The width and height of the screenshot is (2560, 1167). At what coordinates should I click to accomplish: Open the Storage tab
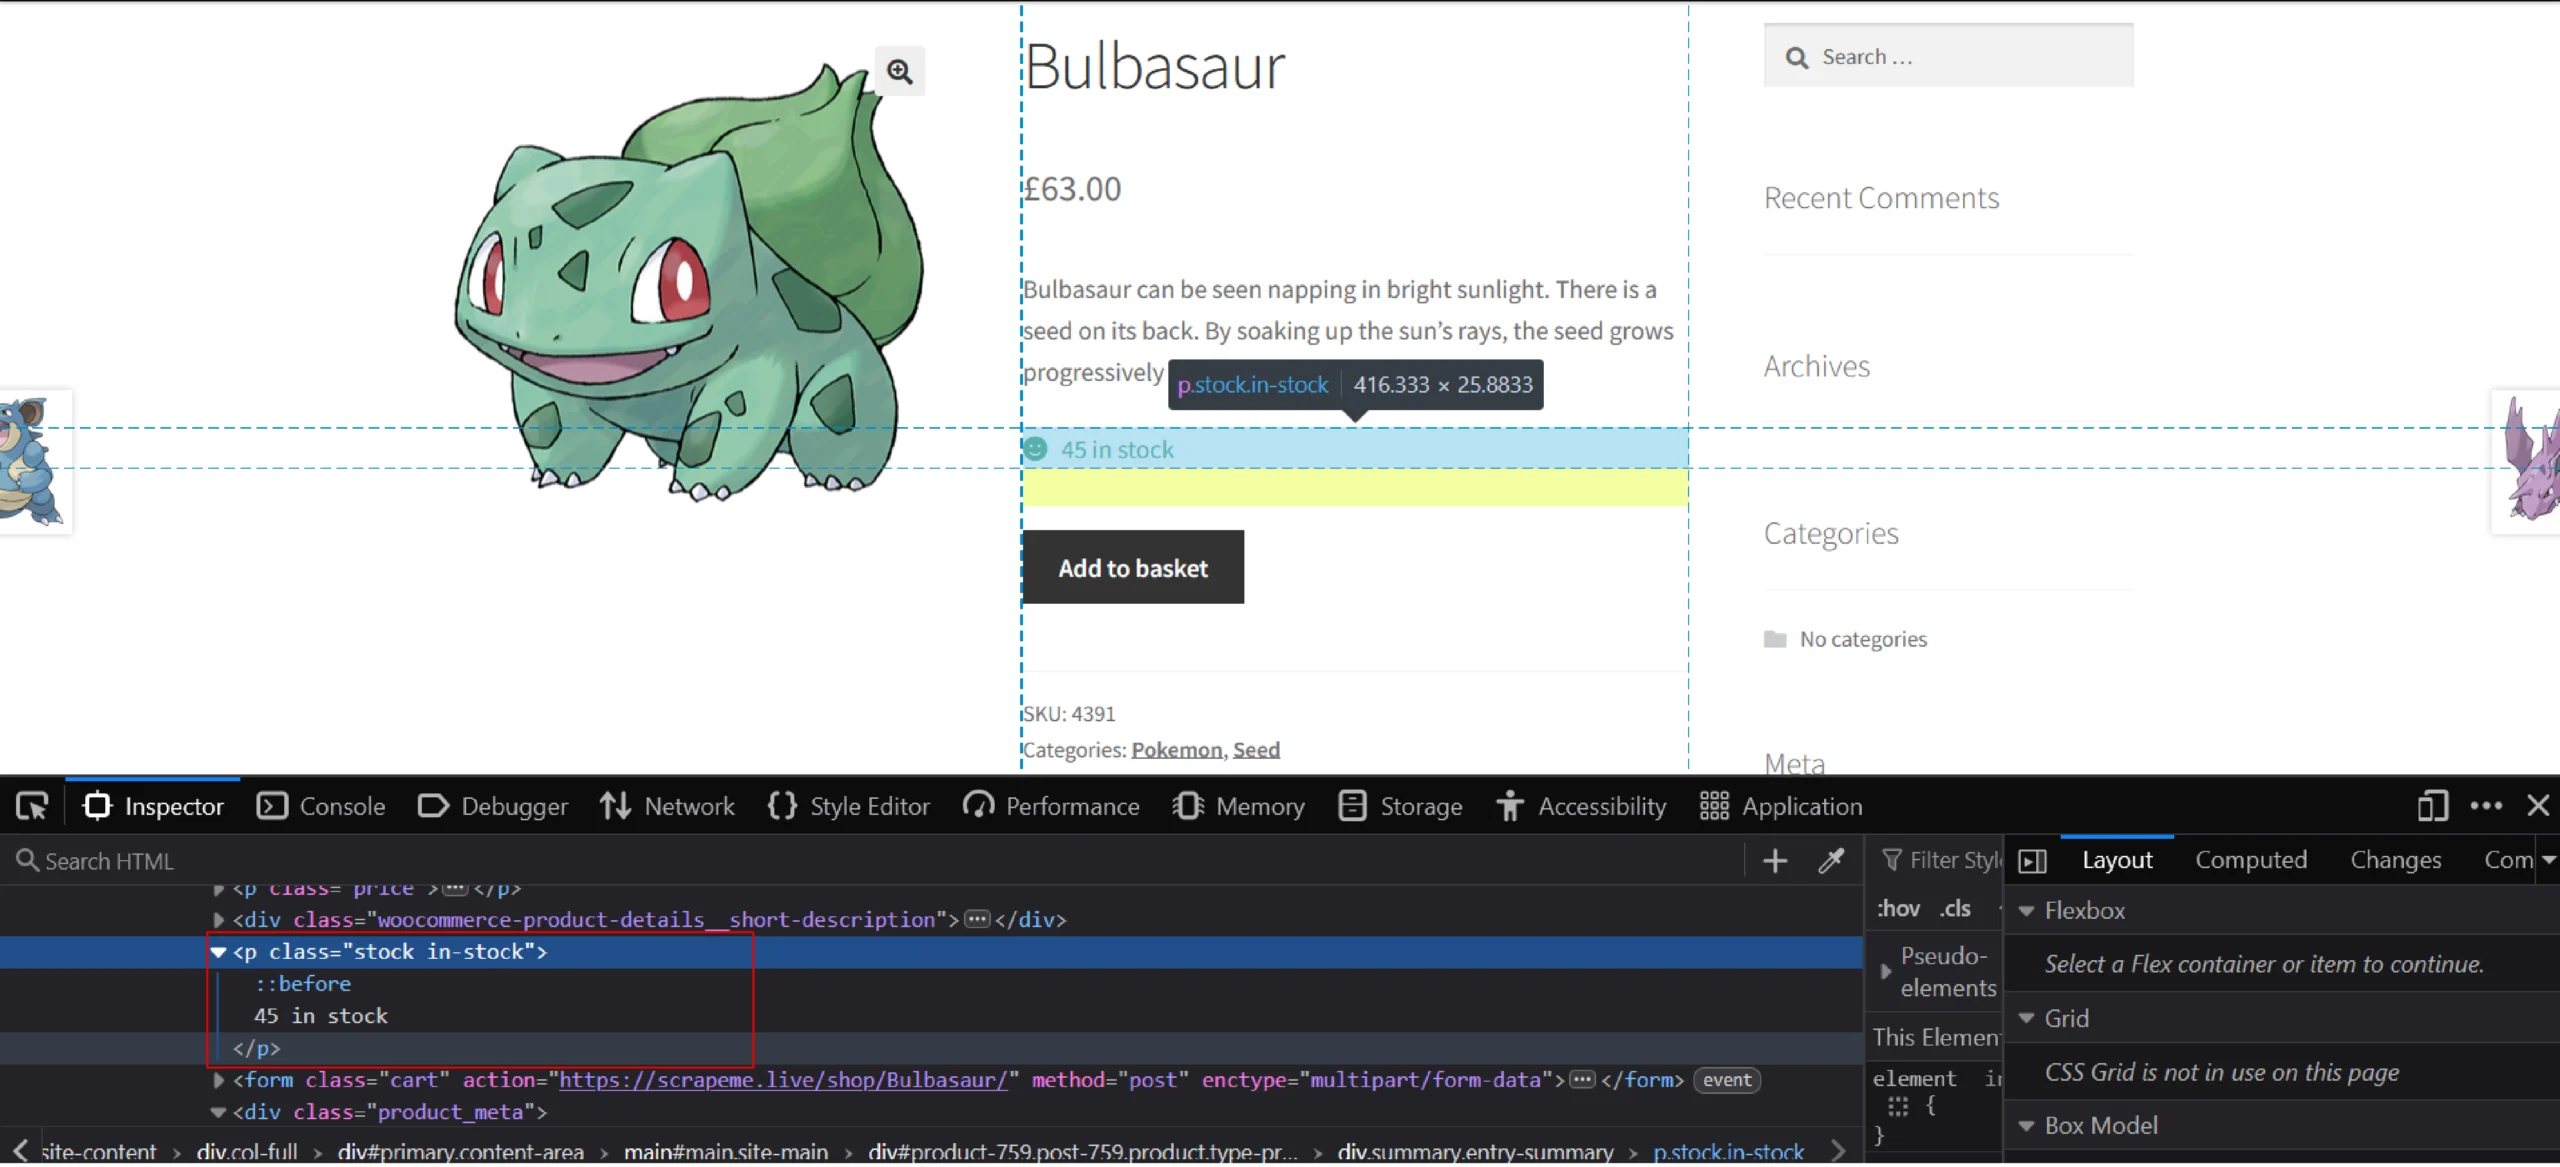[x=1400, y=806]
